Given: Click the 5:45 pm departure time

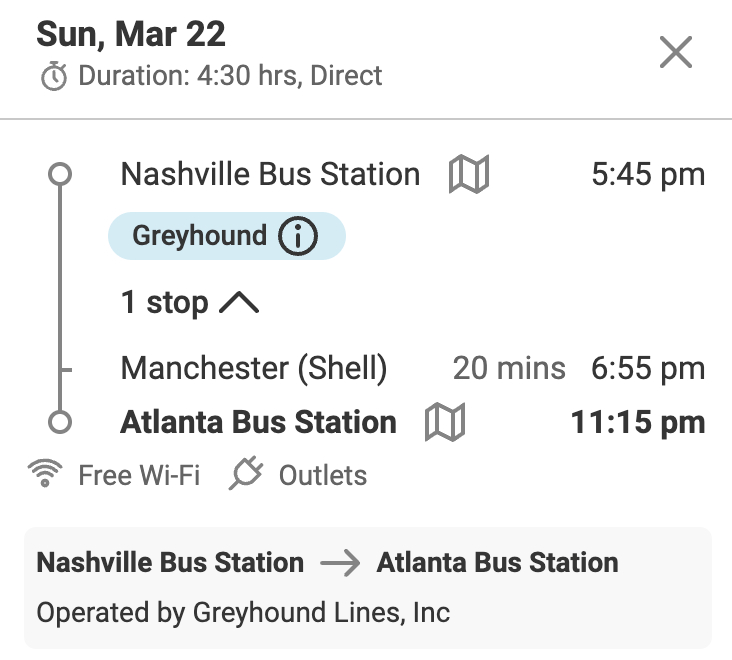Looking at the screenshot, I should tap(648, 175).
